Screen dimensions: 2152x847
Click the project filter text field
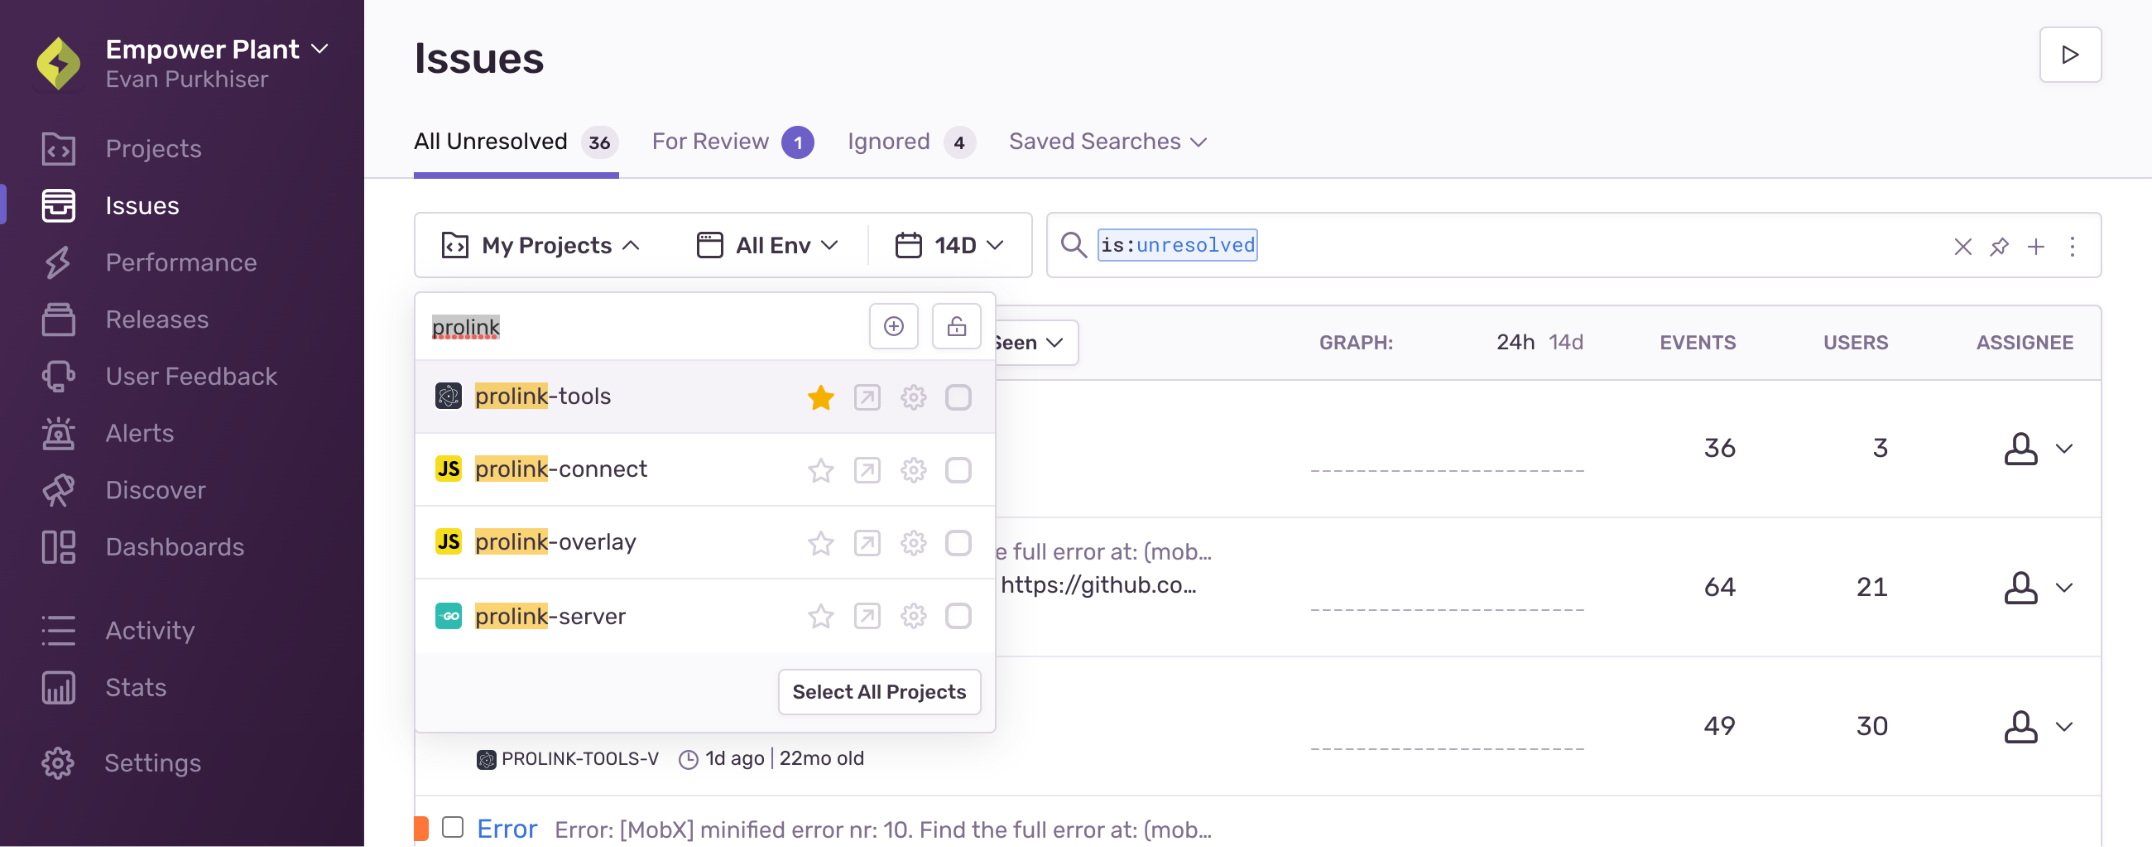(x=640, y=327)
